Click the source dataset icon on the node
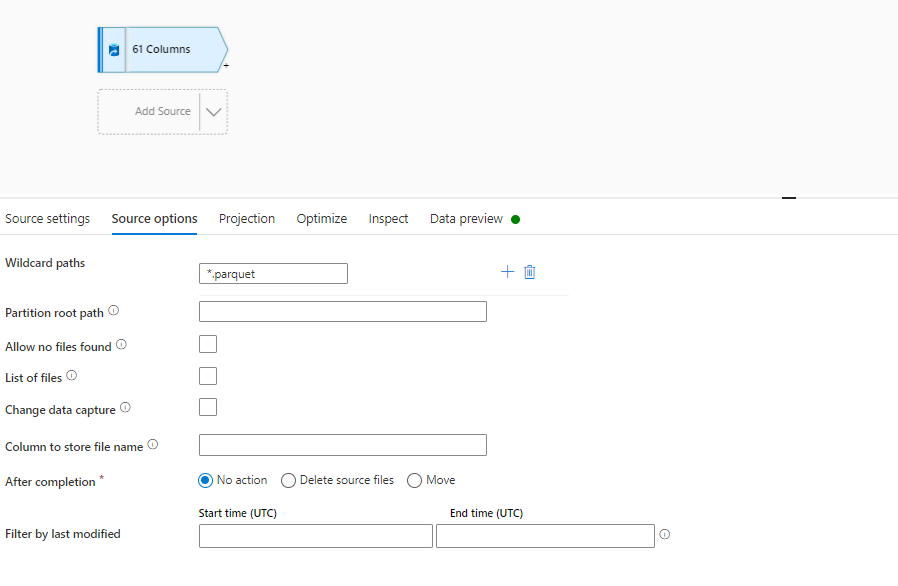Viewport: 898px width, 586px height. pos(114,50)
